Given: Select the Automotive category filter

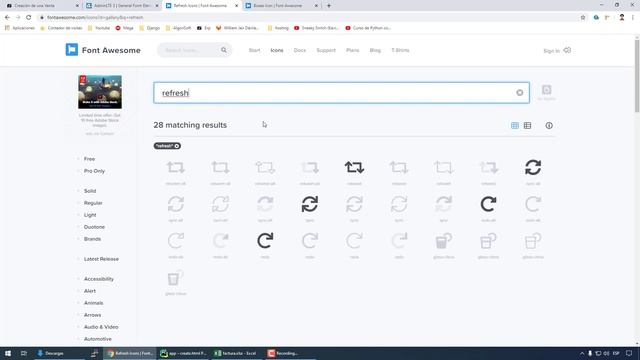Looking at the screenshot, I should click(98, 339).
